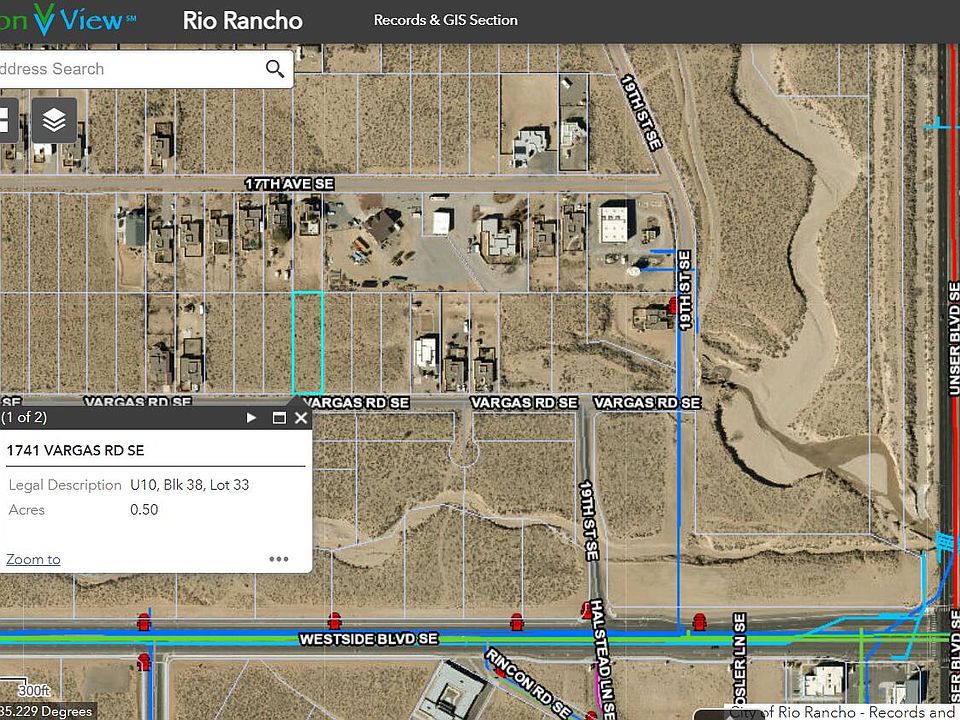Click the RINCON RD SE street label

click(528, 683)
